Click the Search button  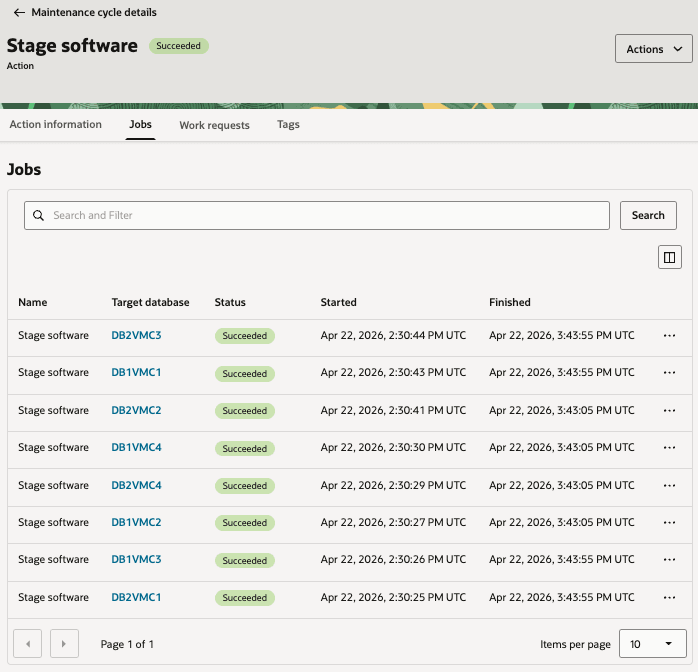[648, 215]
